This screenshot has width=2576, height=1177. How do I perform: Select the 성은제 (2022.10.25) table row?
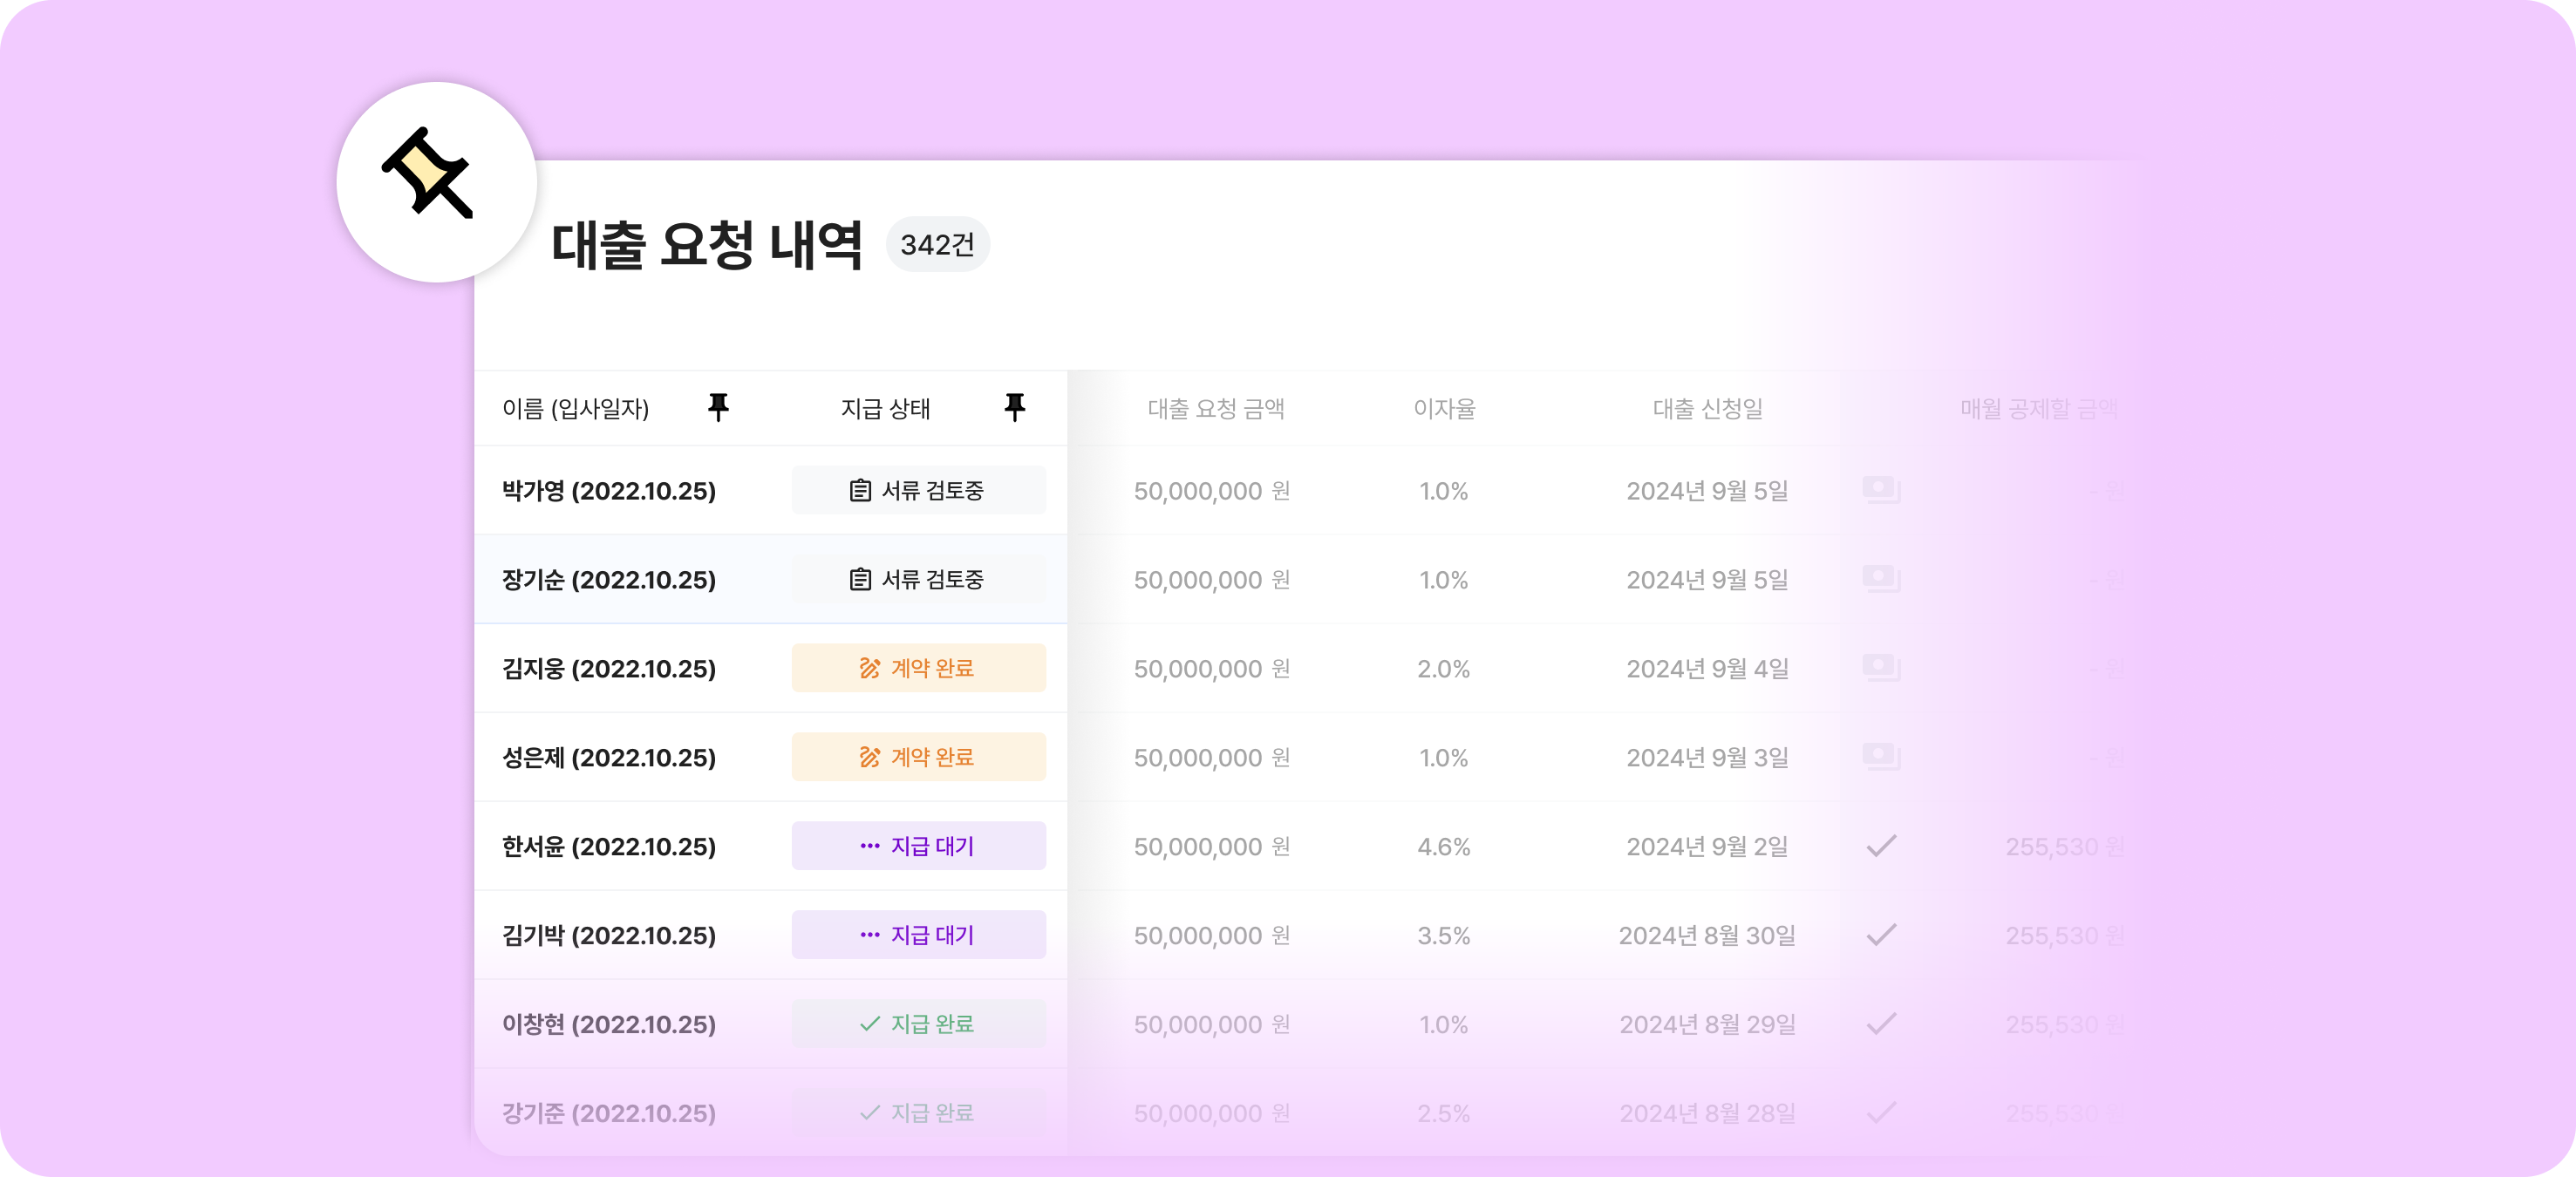[608, 758]
